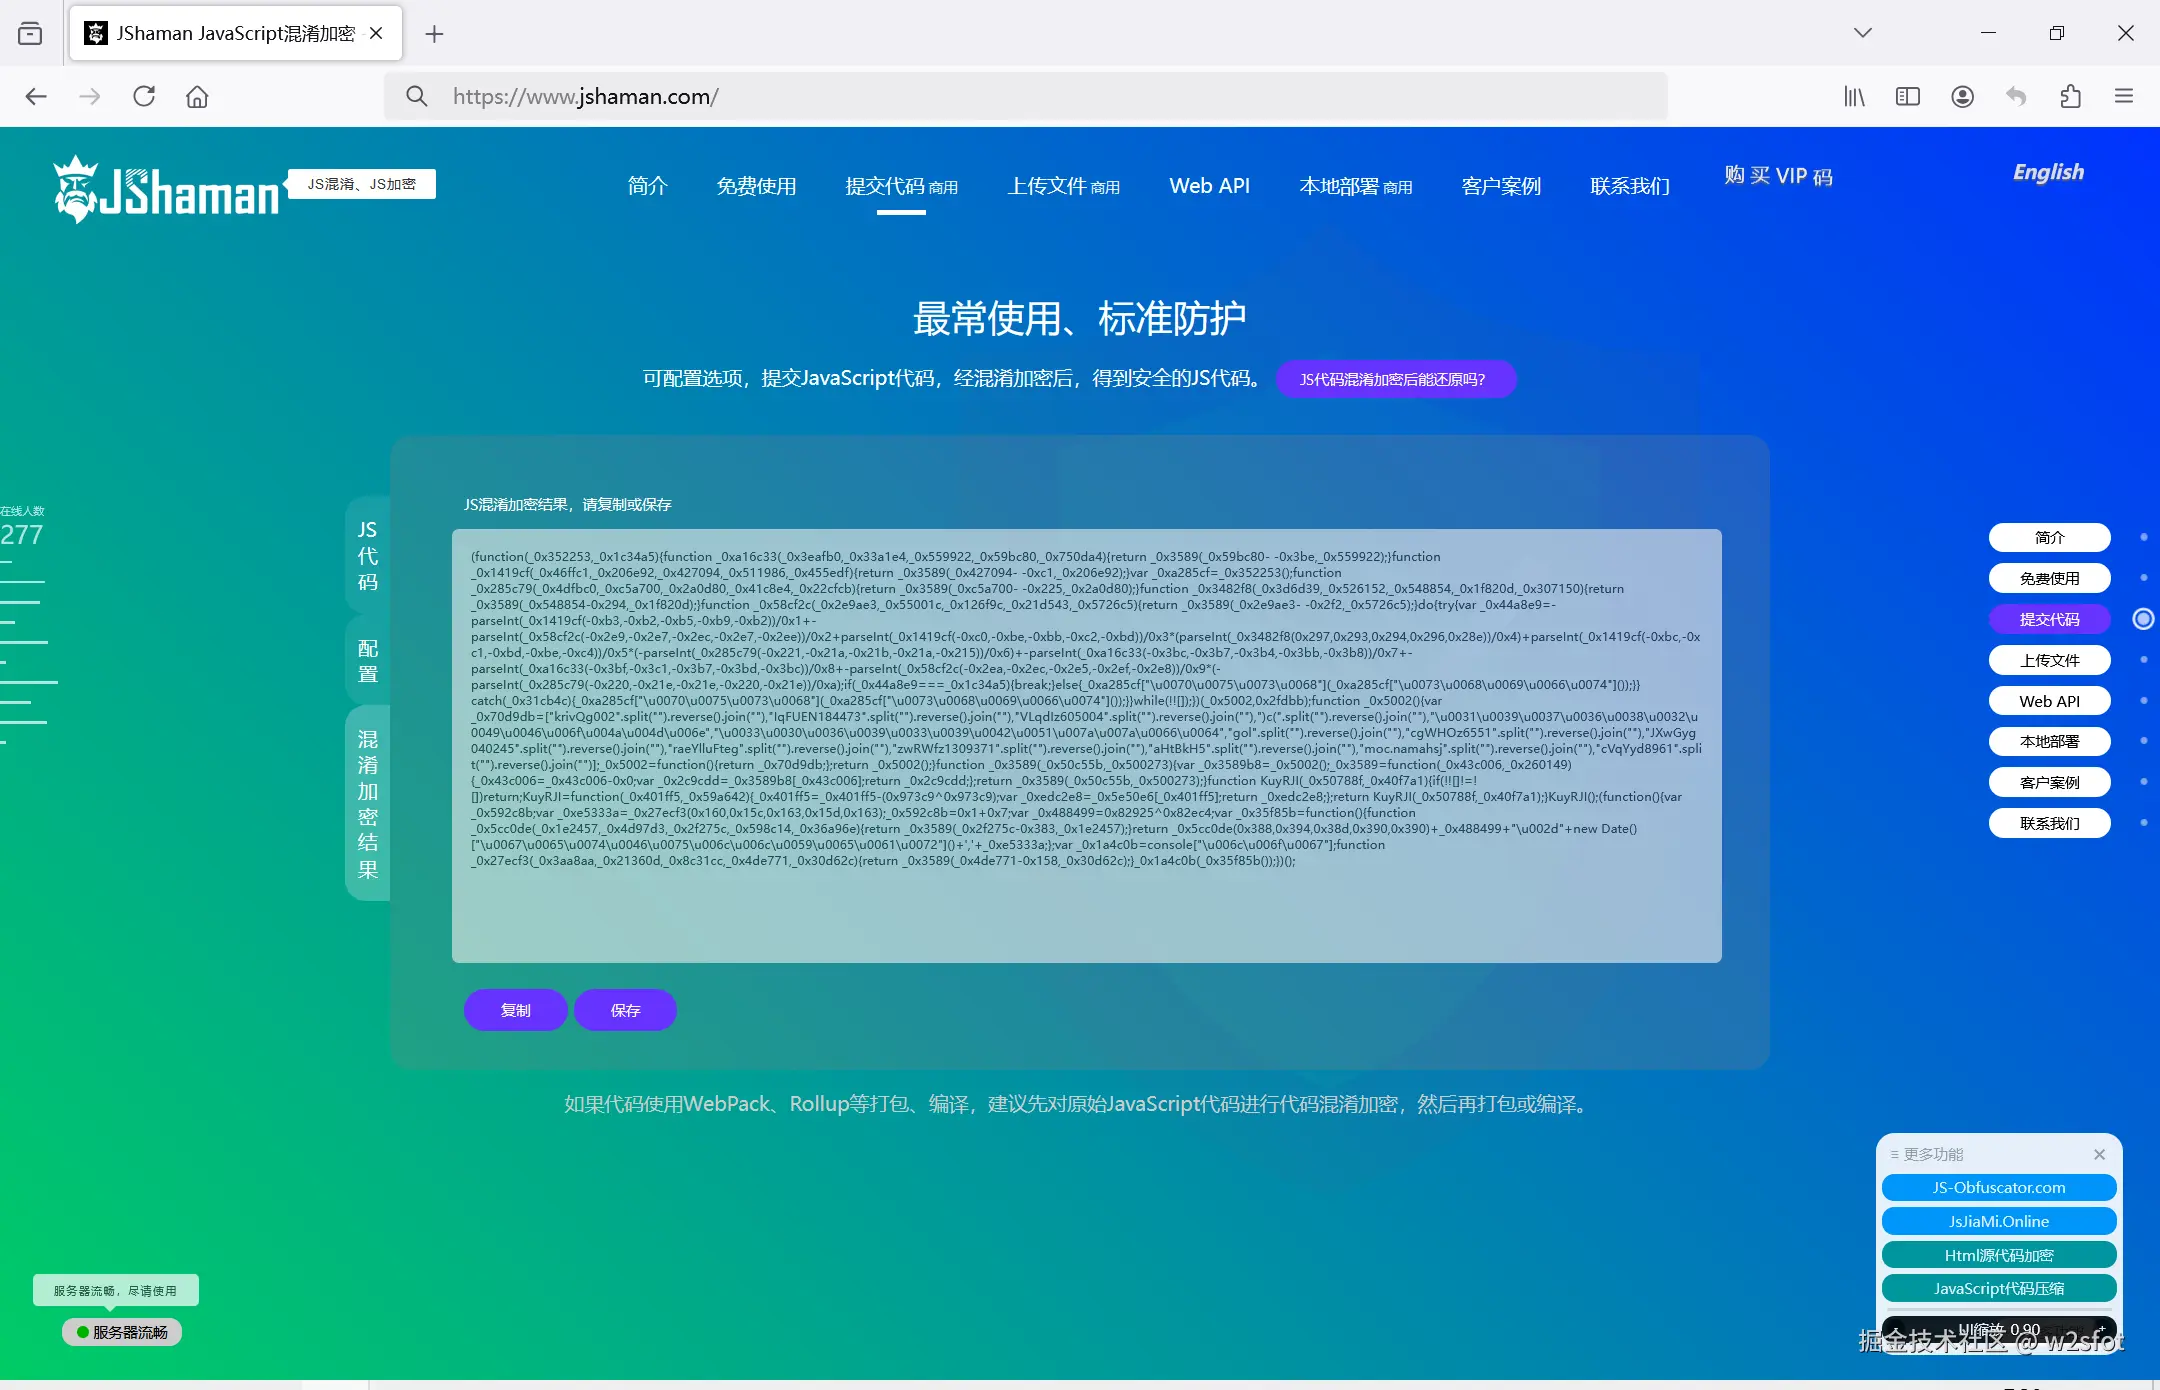Open the Web API navigation item

(x=1208, y=186)
